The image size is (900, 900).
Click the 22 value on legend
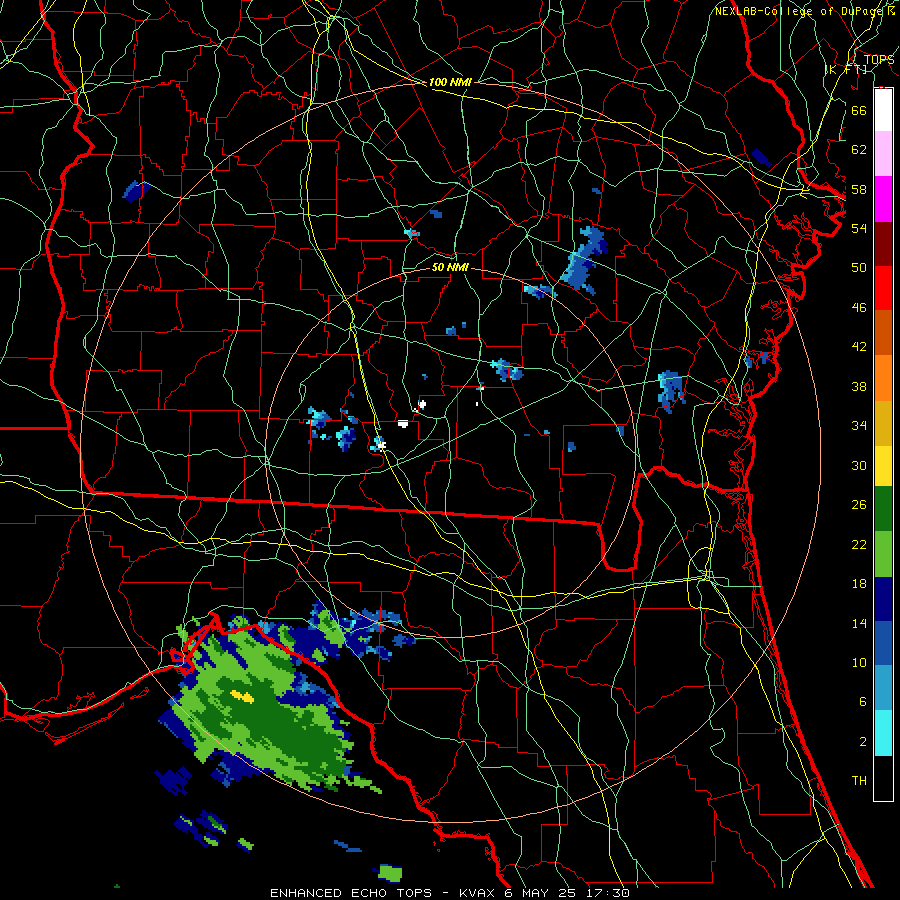click(859, 544)
